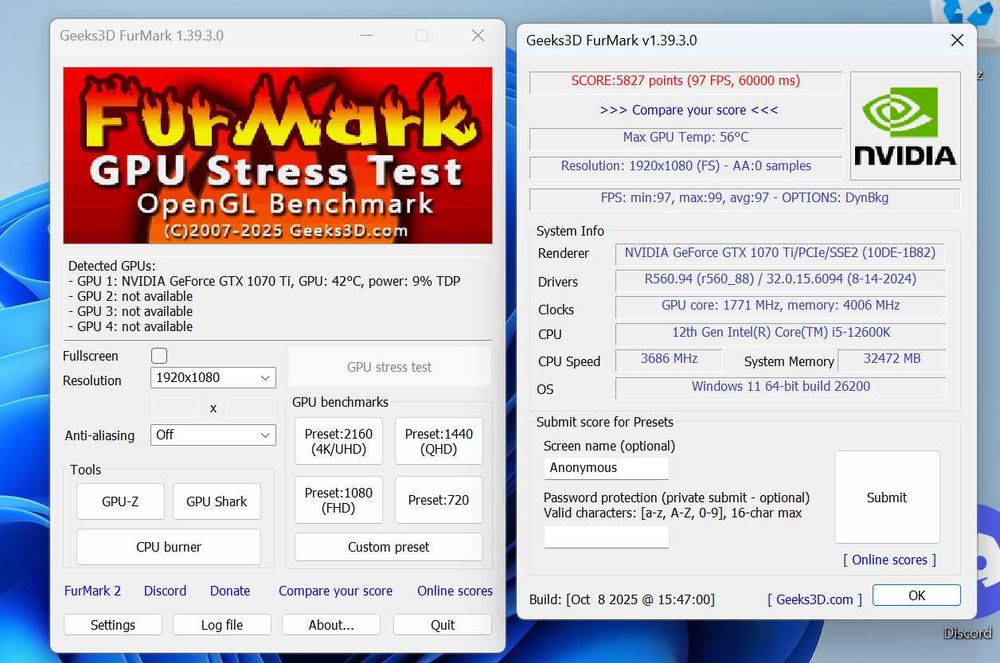Click the Drivers R560.94 field

tap(780, 279)
